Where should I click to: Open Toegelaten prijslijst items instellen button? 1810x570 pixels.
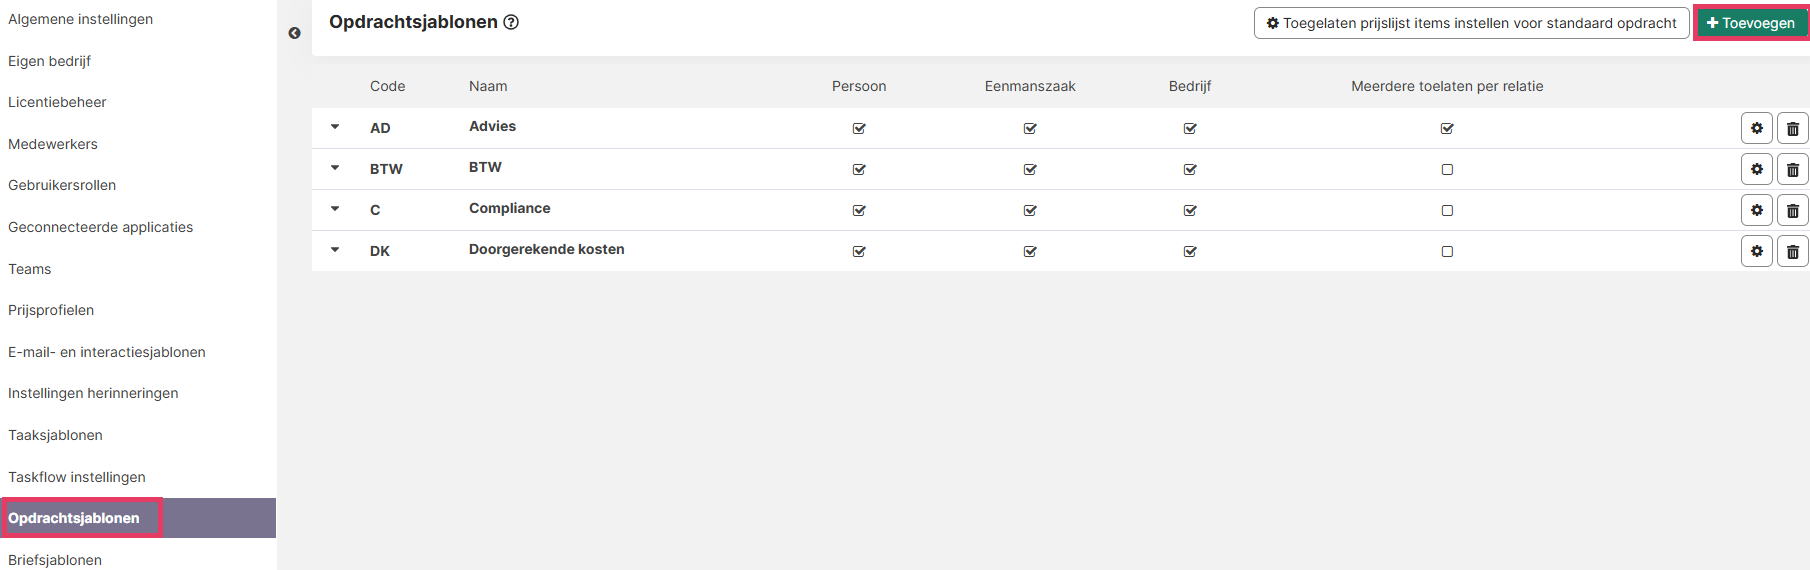(1471, 23)
